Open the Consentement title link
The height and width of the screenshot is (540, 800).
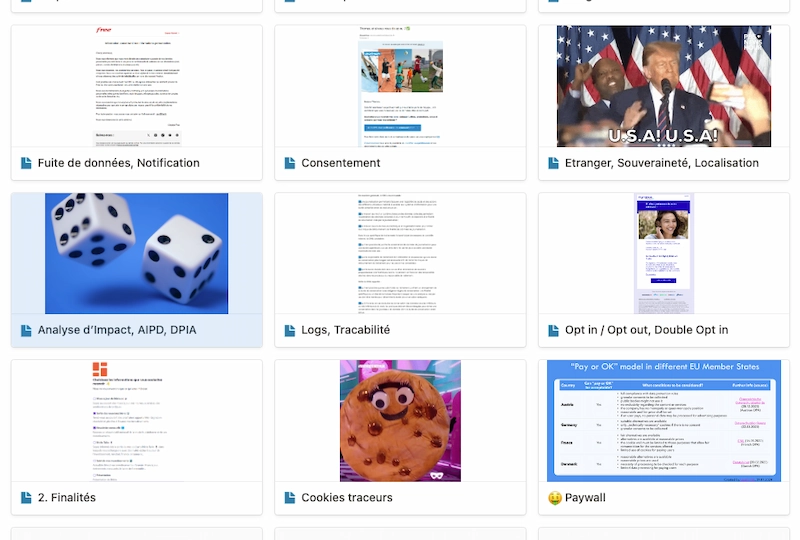341,163
